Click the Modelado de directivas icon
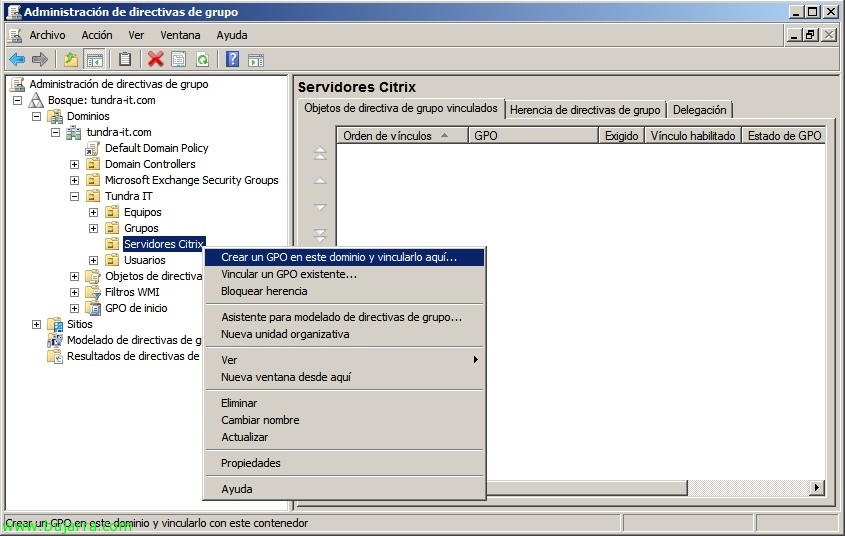Image resolution: width=845 pixels, height=536 pixels. click(x=55, y=340)
